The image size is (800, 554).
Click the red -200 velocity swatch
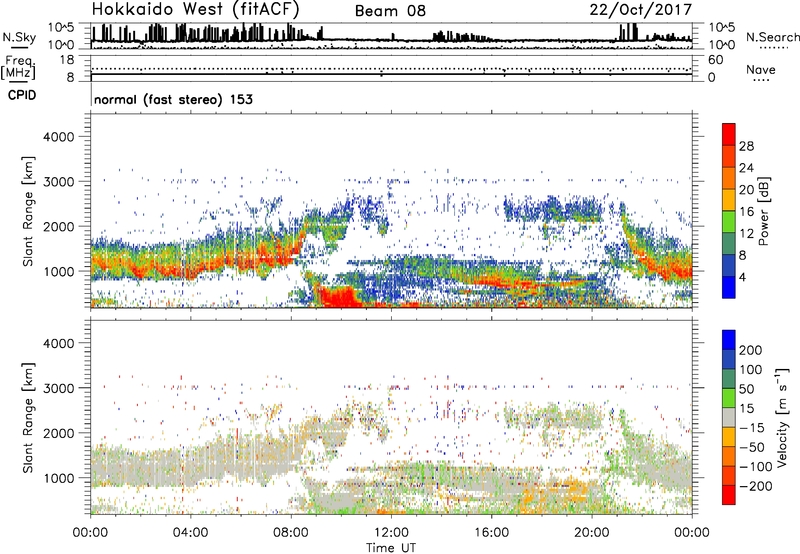[729, 495]
